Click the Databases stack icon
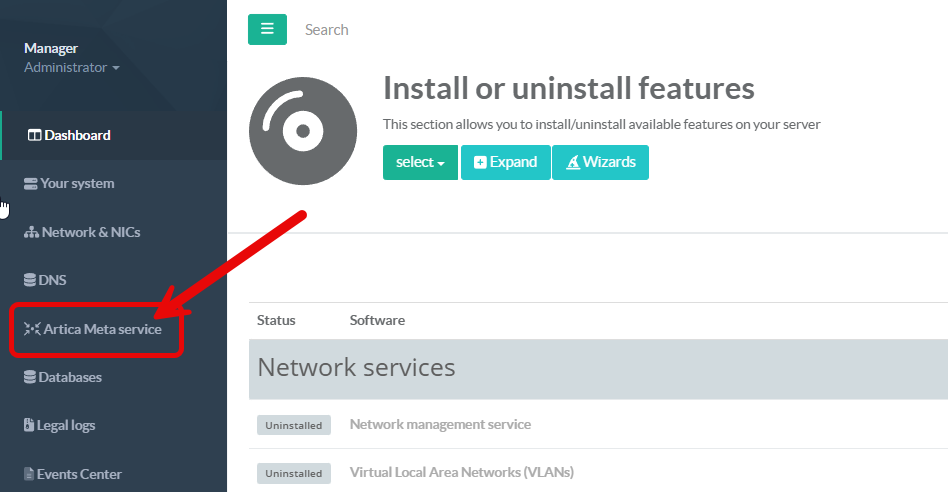Screen dimensions: 948x492 [30, 378]
